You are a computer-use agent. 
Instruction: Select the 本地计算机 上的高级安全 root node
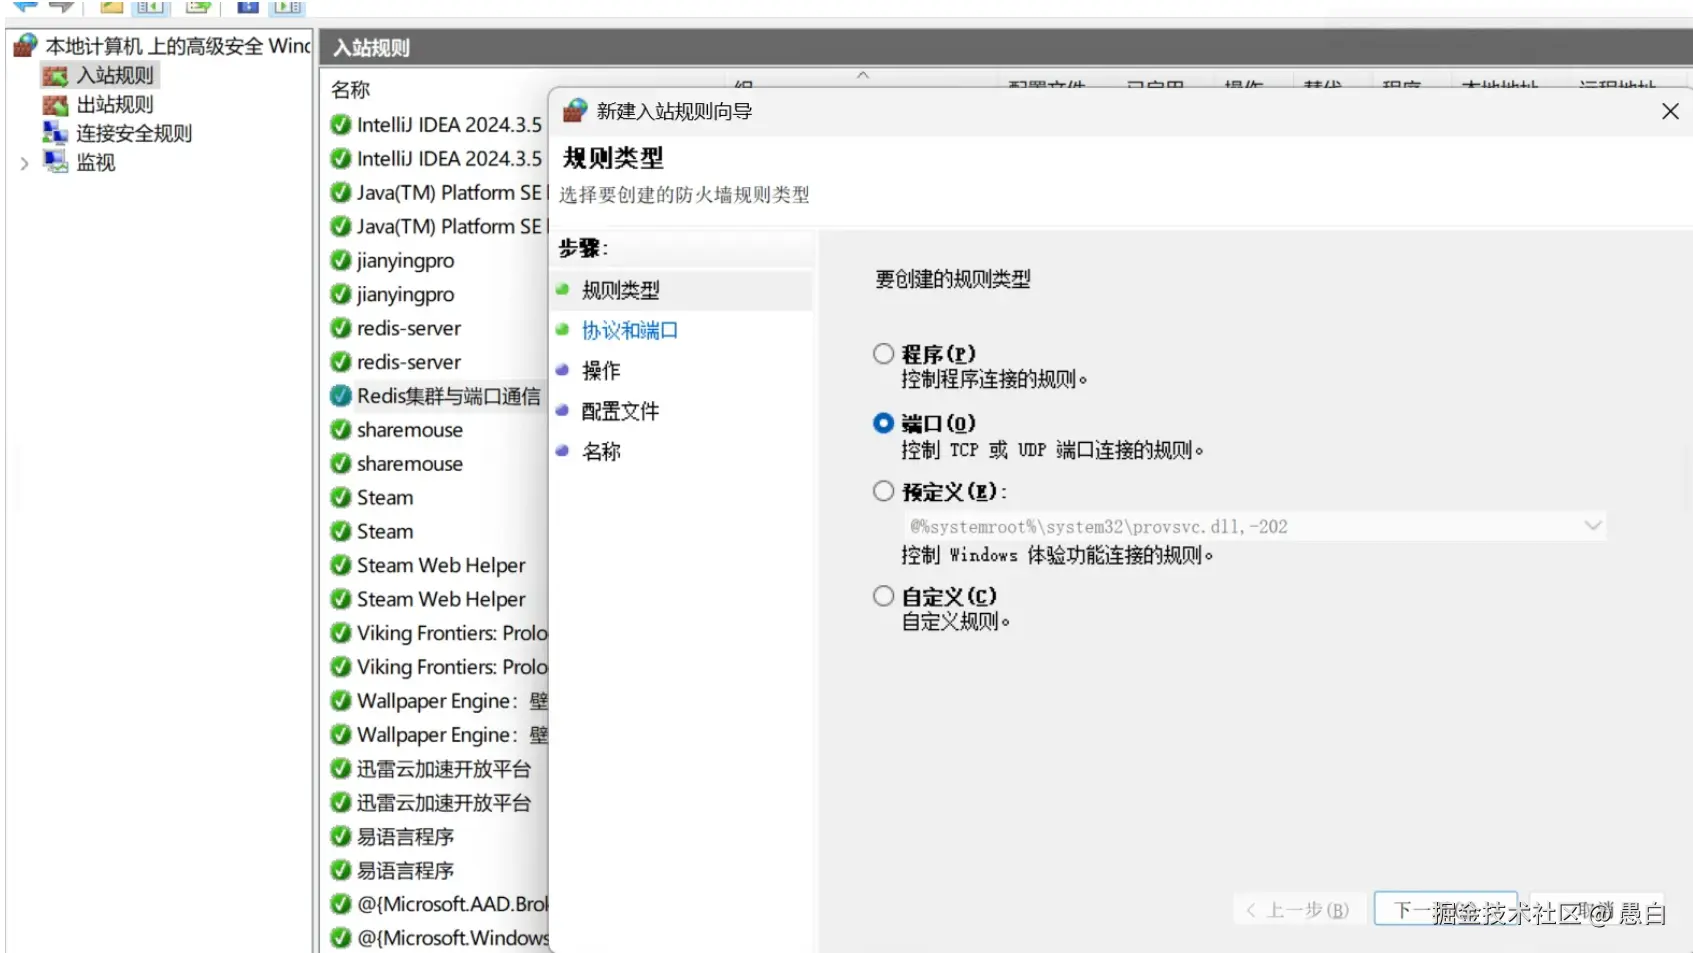tap(178, 46)
